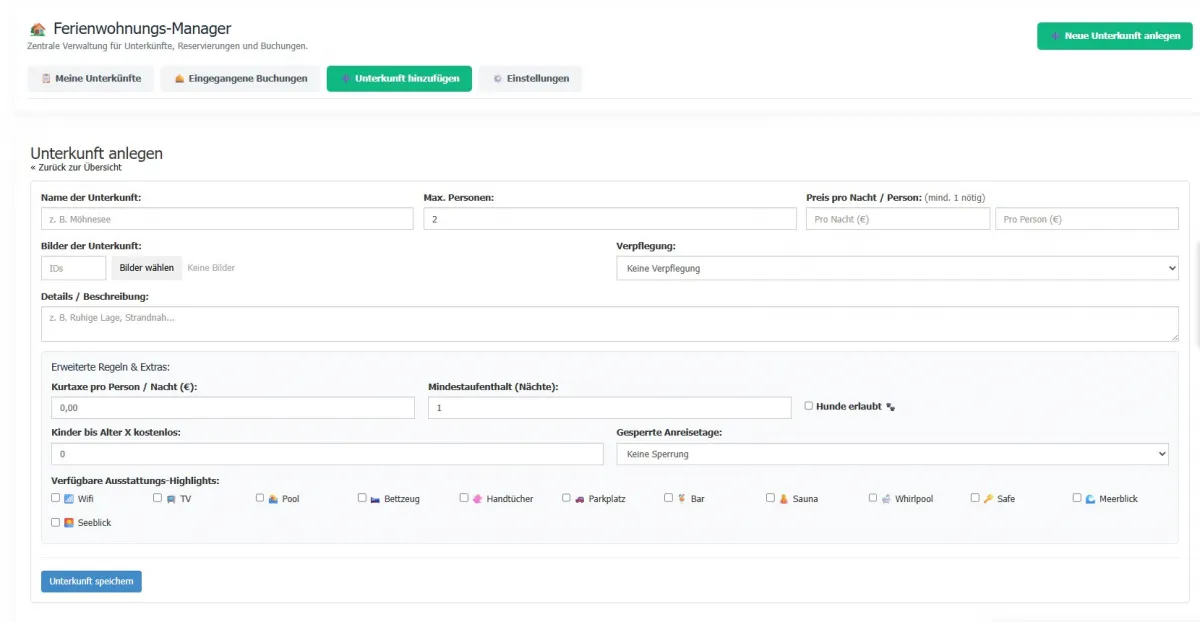Click the 'Erweiterte Regeln & Extras:' label

pos(111,367)
